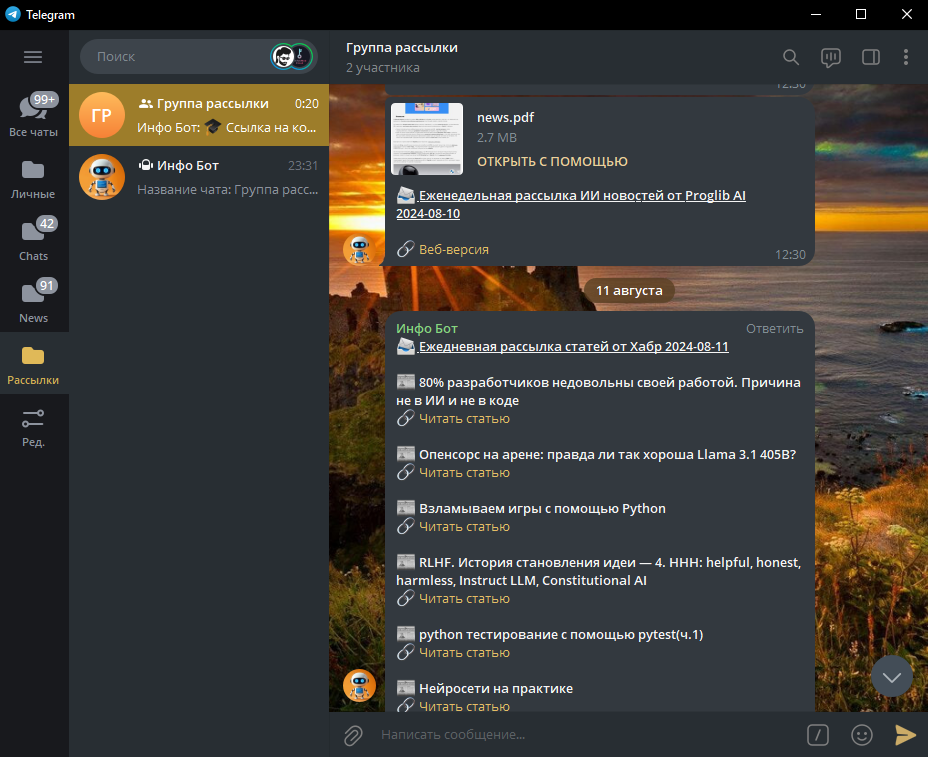Open the three-dot chat options menu

click(x=906, y=57)
